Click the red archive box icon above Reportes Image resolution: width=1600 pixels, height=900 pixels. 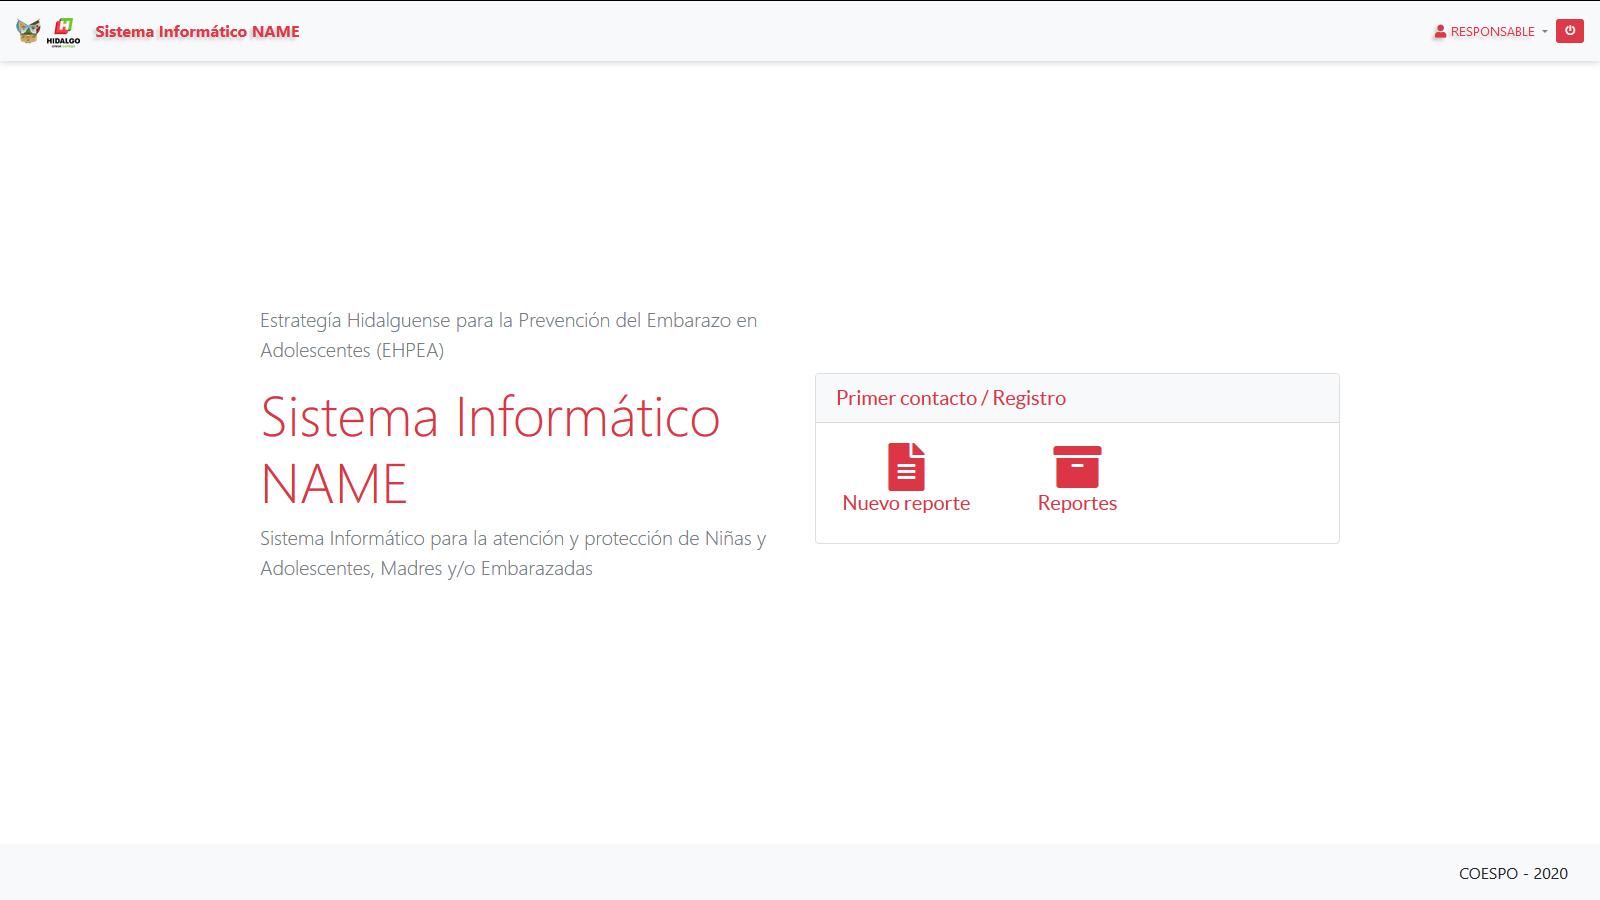[1077, 466]
